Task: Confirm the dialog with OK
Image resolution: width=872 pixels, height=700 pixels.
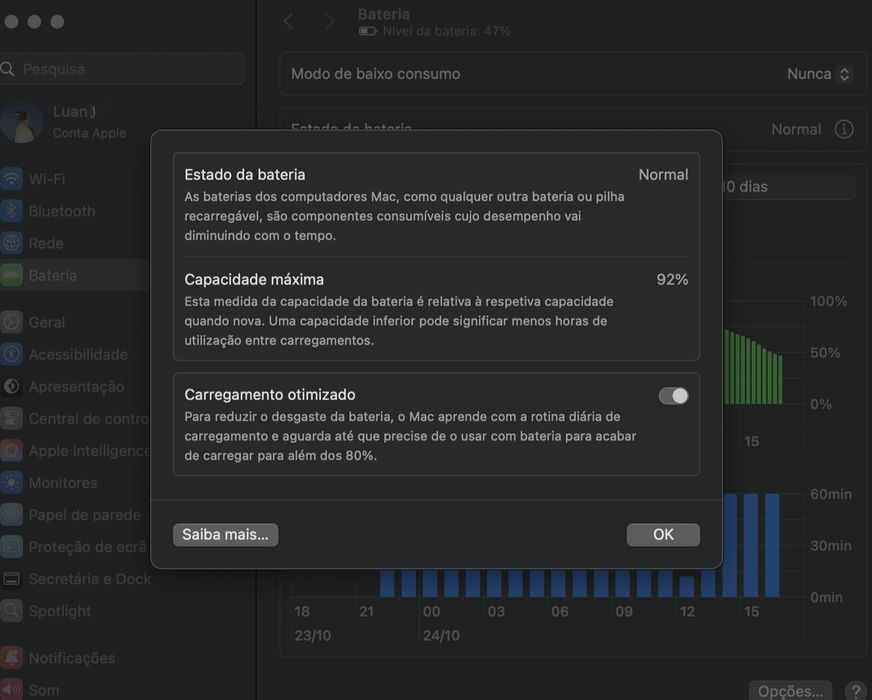Action: tap(663, 534)
